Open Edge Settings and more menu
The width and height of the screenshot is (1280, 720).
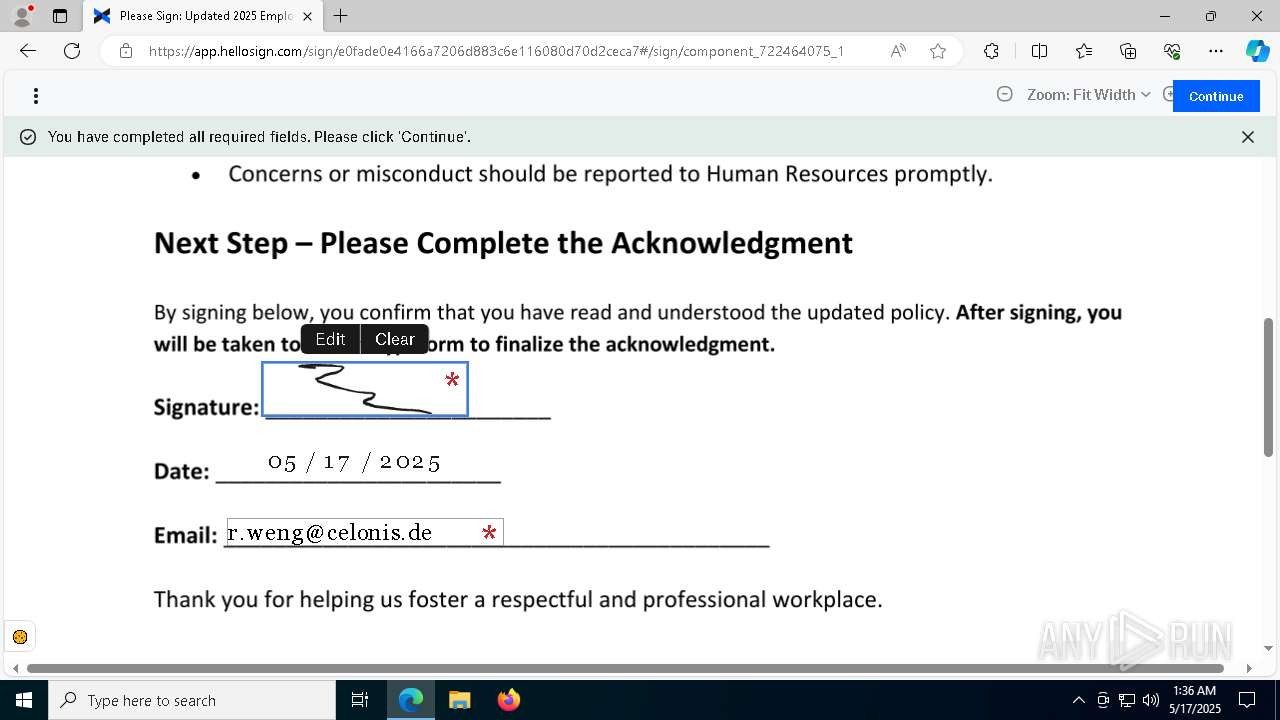[1216, 51]
